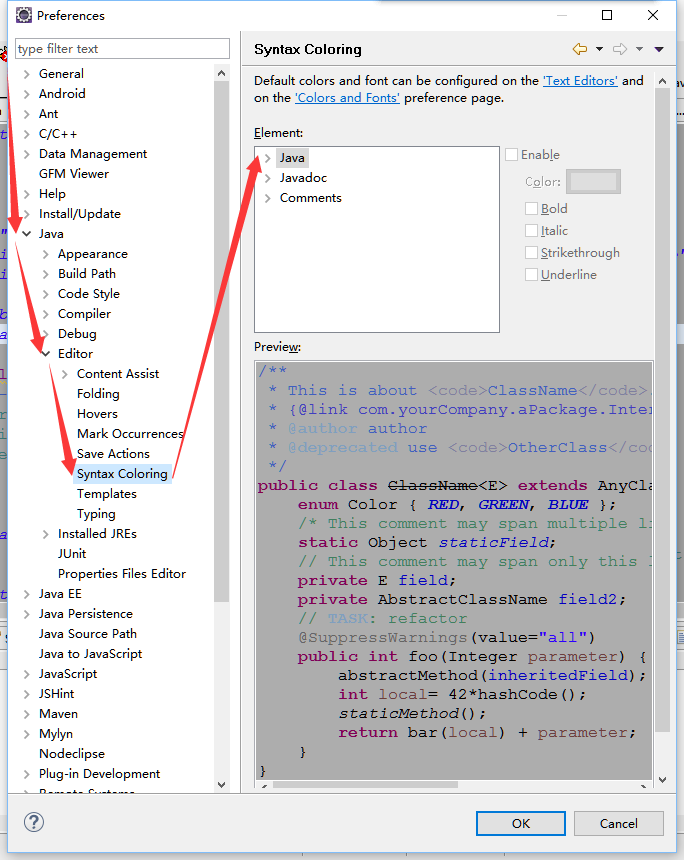Open the preferences page view menu
The height and width of the screenshot is (860, 684).
click(659, 49)
